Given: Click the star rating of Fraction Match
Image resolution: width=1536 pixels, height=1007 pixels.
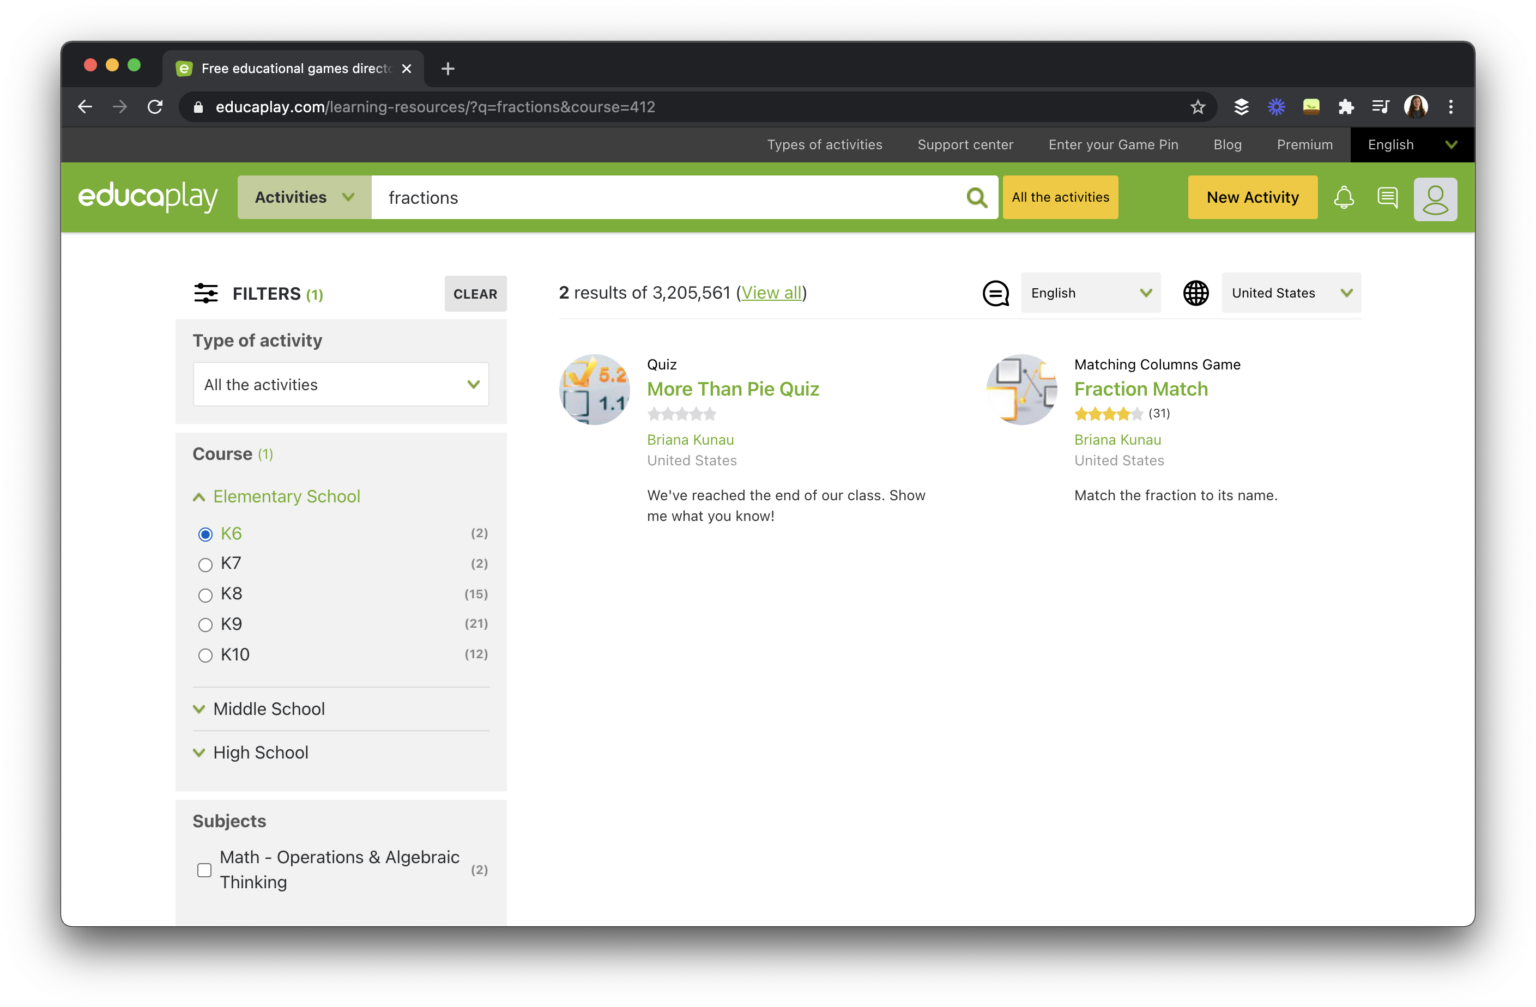Looking at the screenshot, I should tap(1109, 413).
